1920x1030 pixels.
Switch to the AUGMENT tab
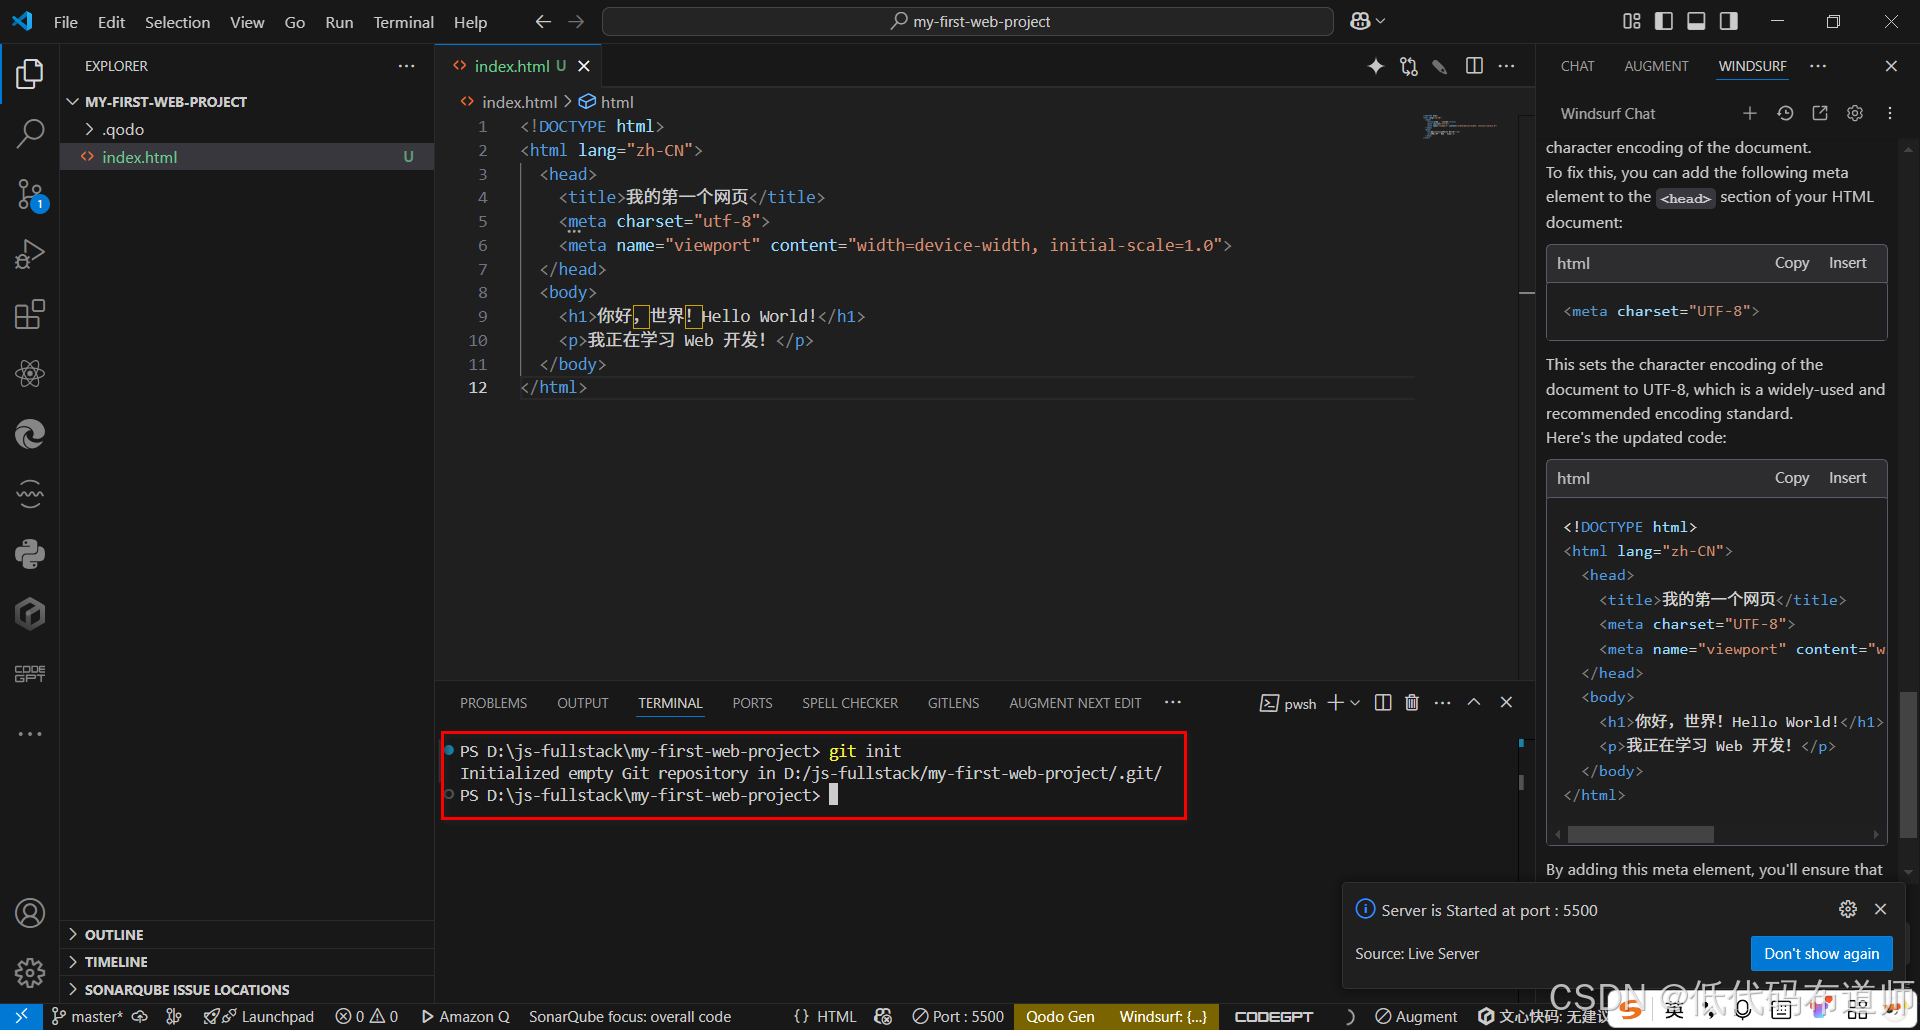(1656, 66)
